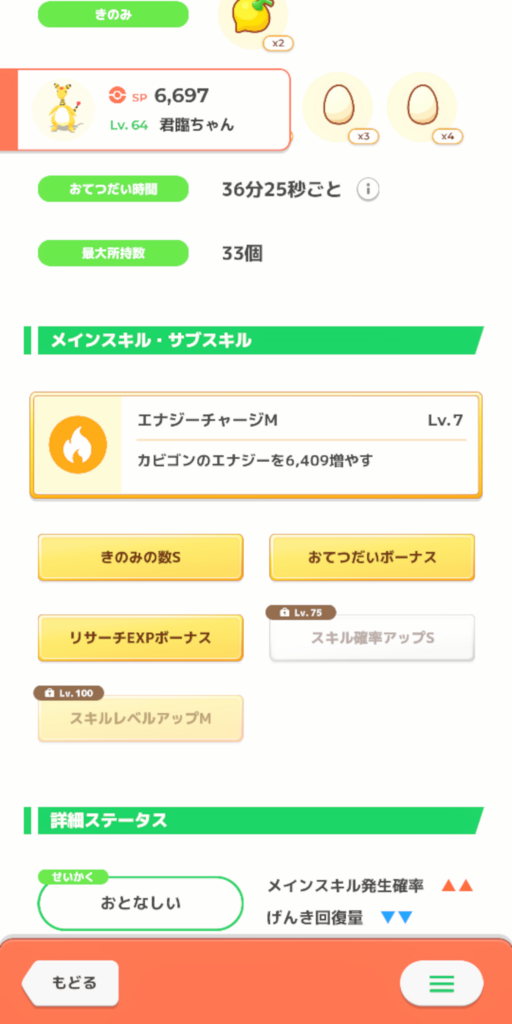Open the エナジーチャージM main skill card

pyautogui.click(x=256, y=445)
